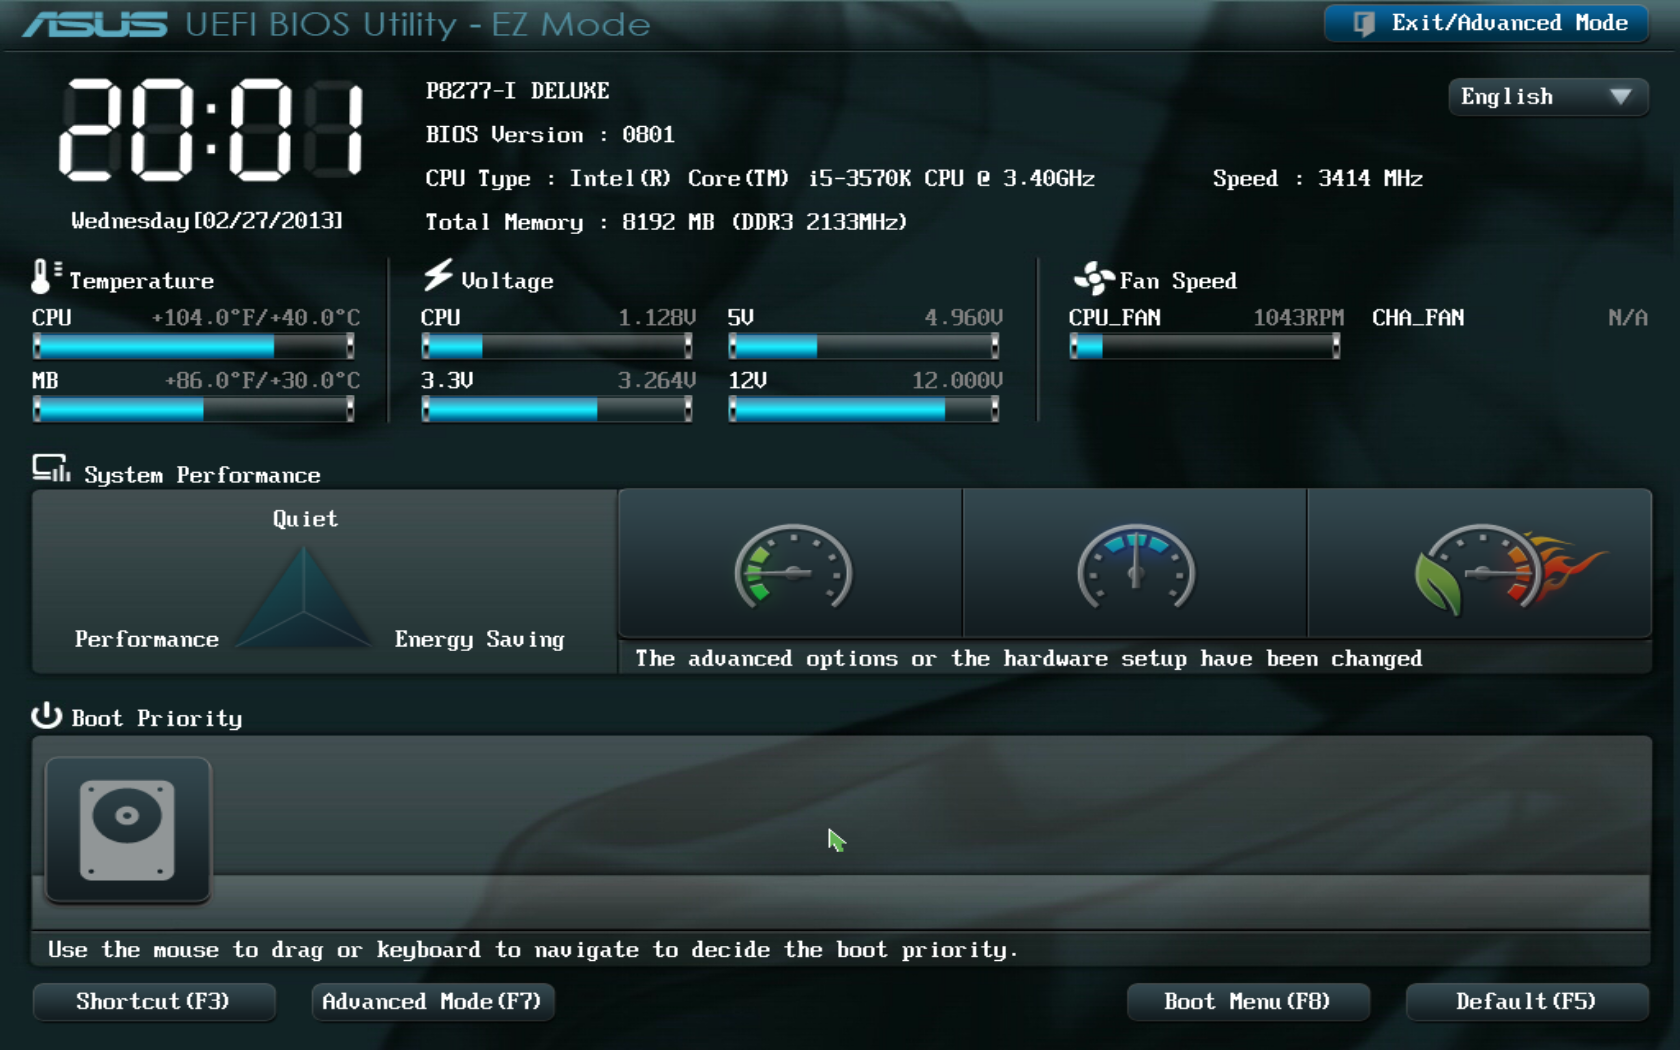This screenshot has height=1050, width=1680.
Task: Click the Exit/Advanced Mode door icon
Action: click(1364, 24)
